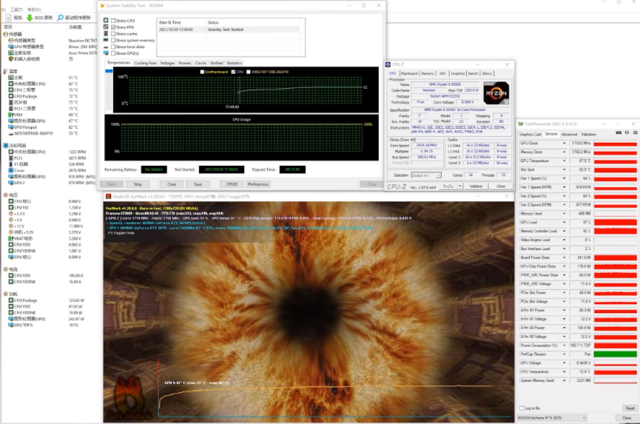
Task: Click the FurMark fur rendering viewport
Action: (x=300, y=310)
